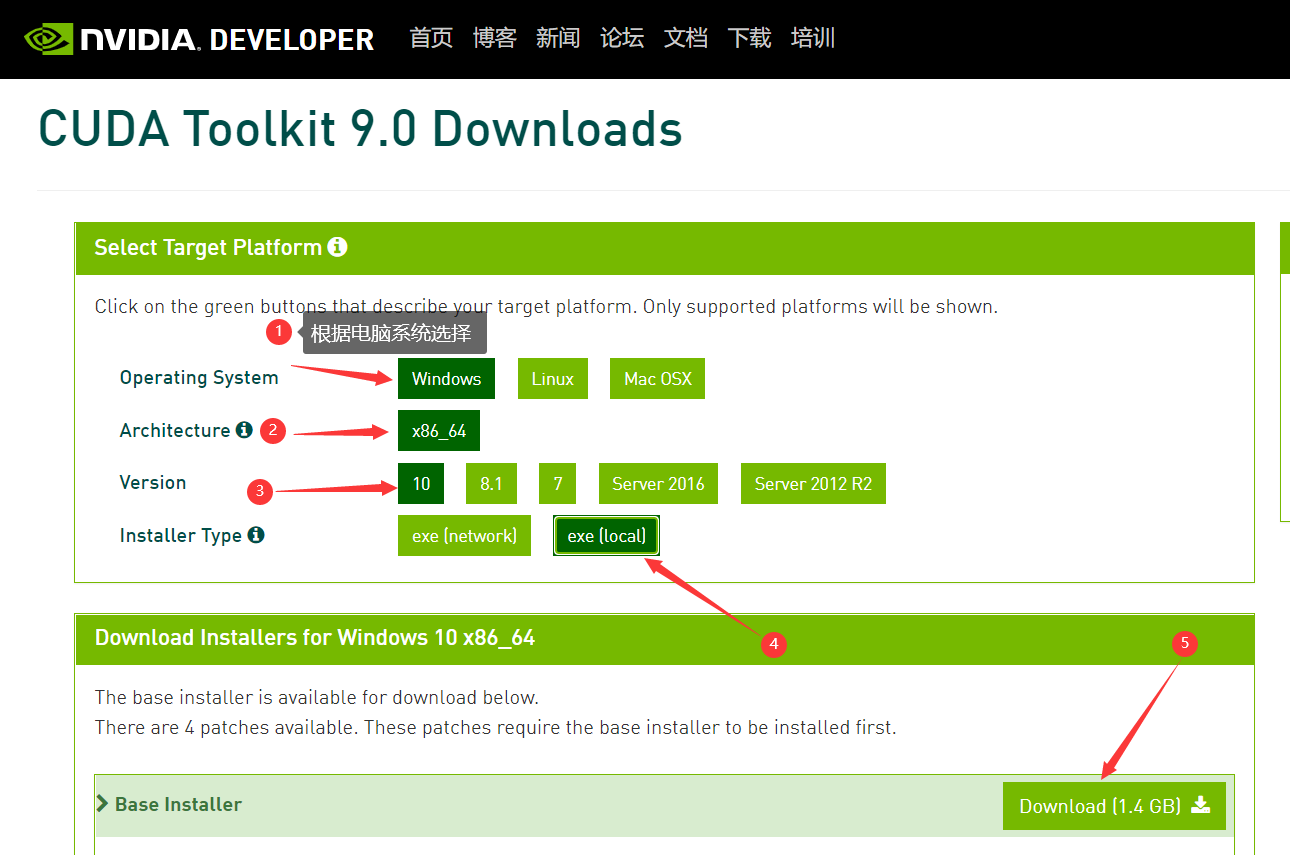The width and height of the screenshot is (1290, 855).
Task: Click the 'Select Target Platform' header text
Action: (208, 247)
